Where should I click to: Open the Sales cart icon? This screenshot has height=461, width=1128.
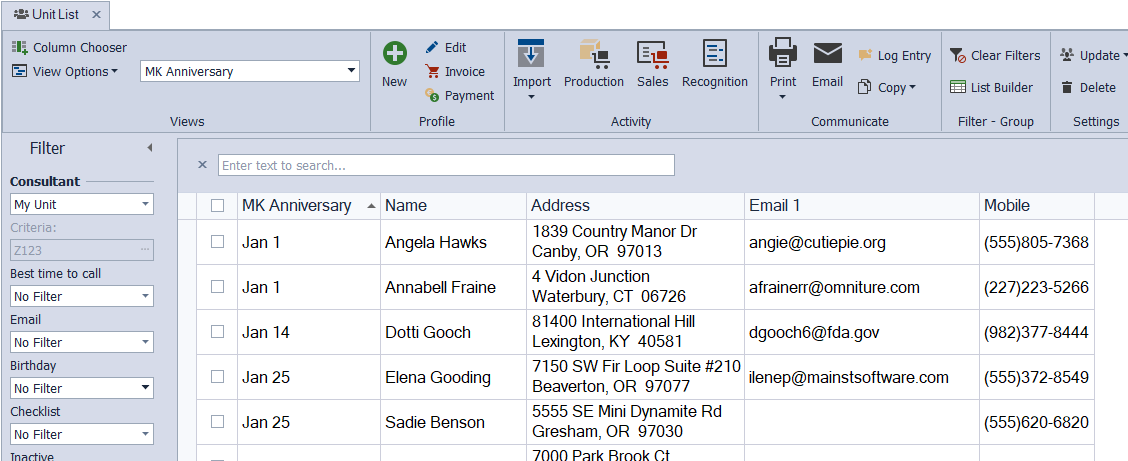[x=653, y=54]
